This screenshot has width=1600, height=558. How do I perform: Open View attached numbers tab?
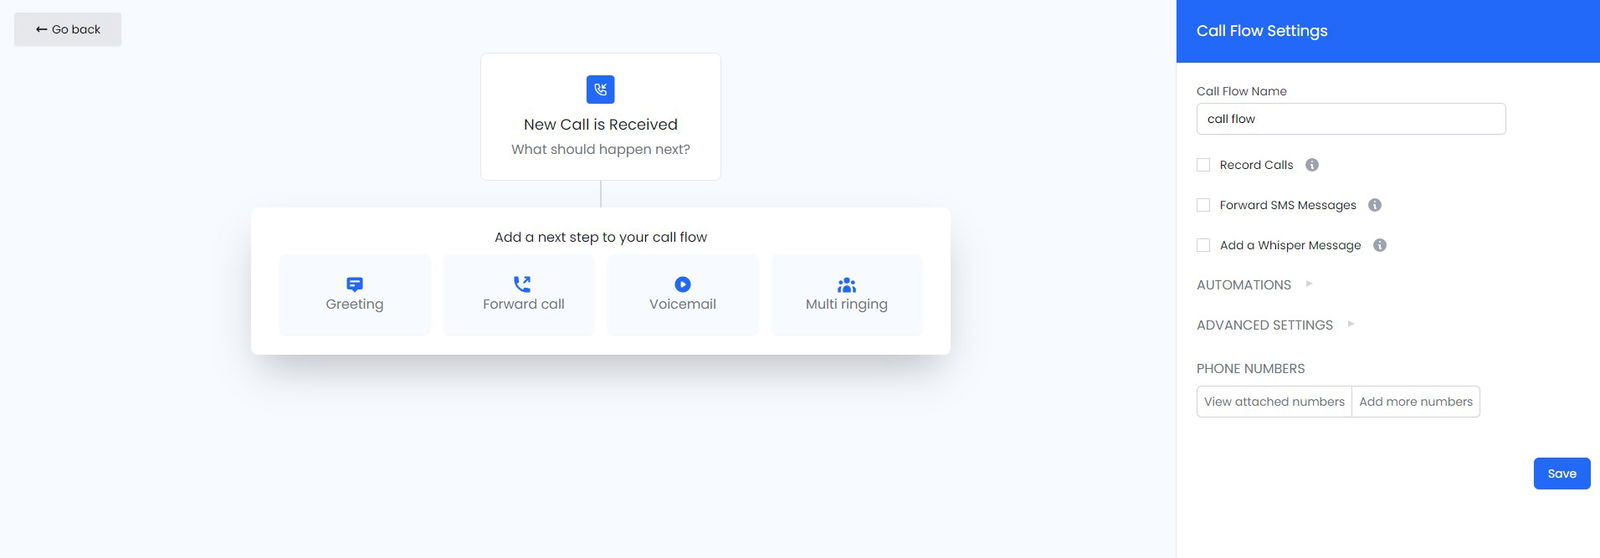click(1274, 402)
